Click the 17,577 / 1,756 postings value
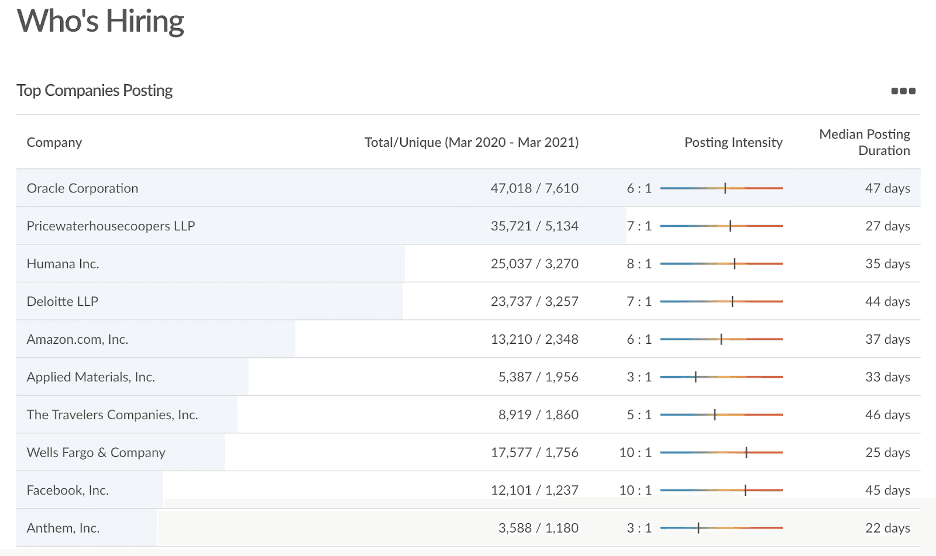936x556 pixels. coord(534,452)
